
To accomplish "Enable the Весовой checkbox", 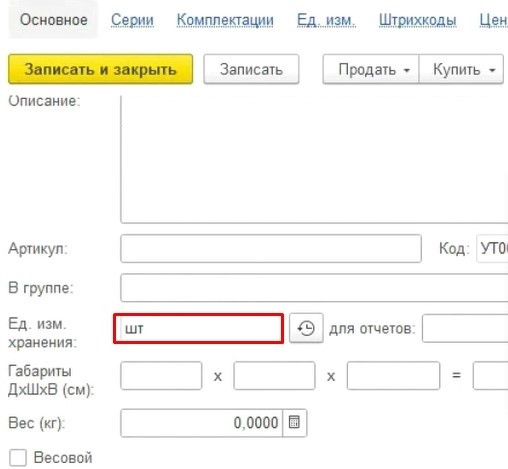I will click(18, 457).
